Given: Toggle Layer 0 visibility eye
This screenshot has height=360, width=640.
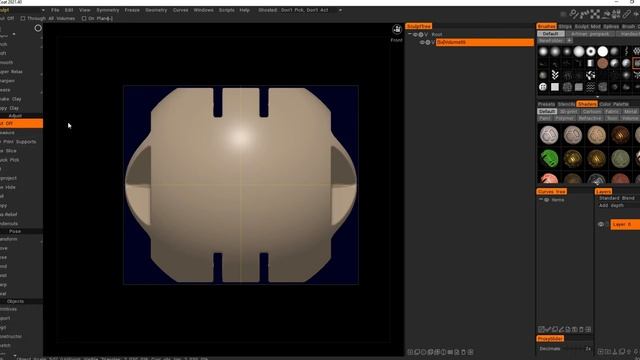Looking at the screenshot, I should click(601, 224).
